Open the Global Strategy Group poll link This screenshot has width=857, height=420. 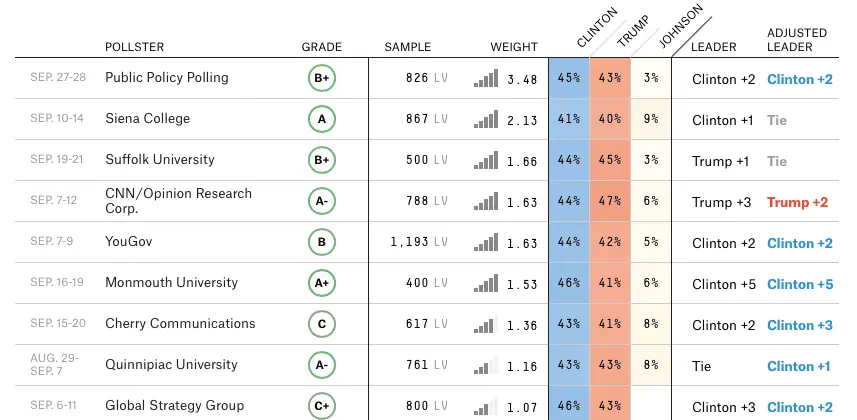coord(175,406)
